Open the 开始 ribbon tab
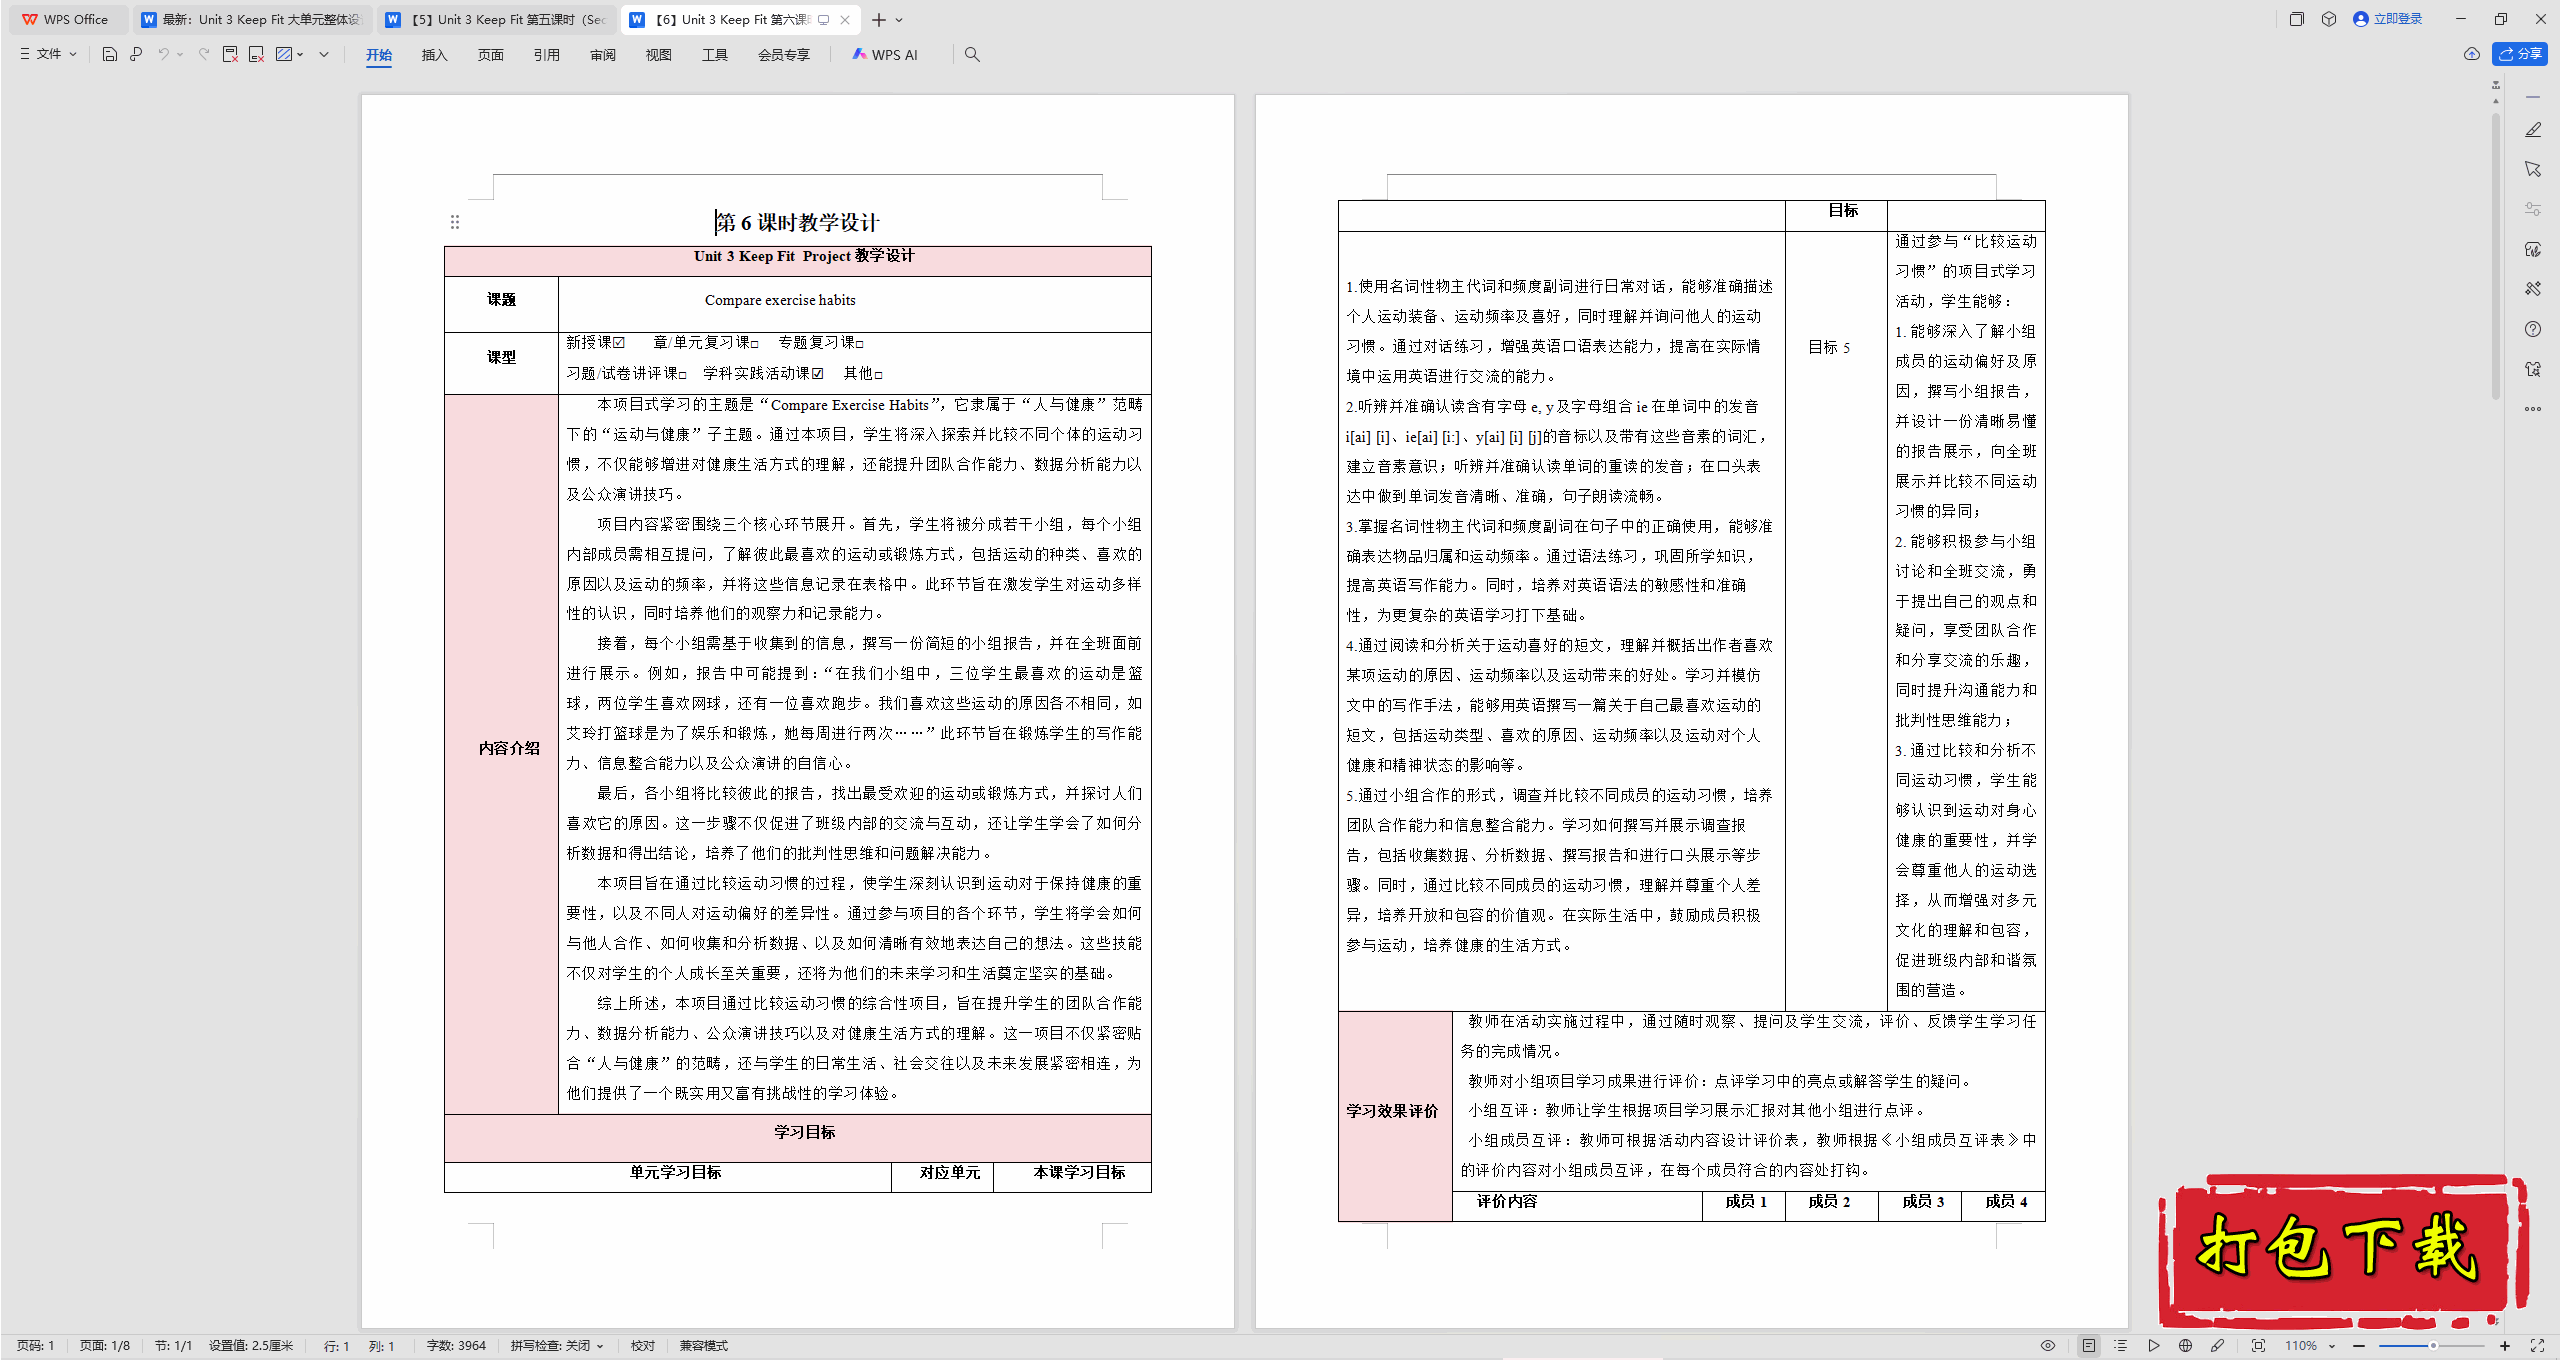This screenshot has height=1360, width=2560. (379, 55)
